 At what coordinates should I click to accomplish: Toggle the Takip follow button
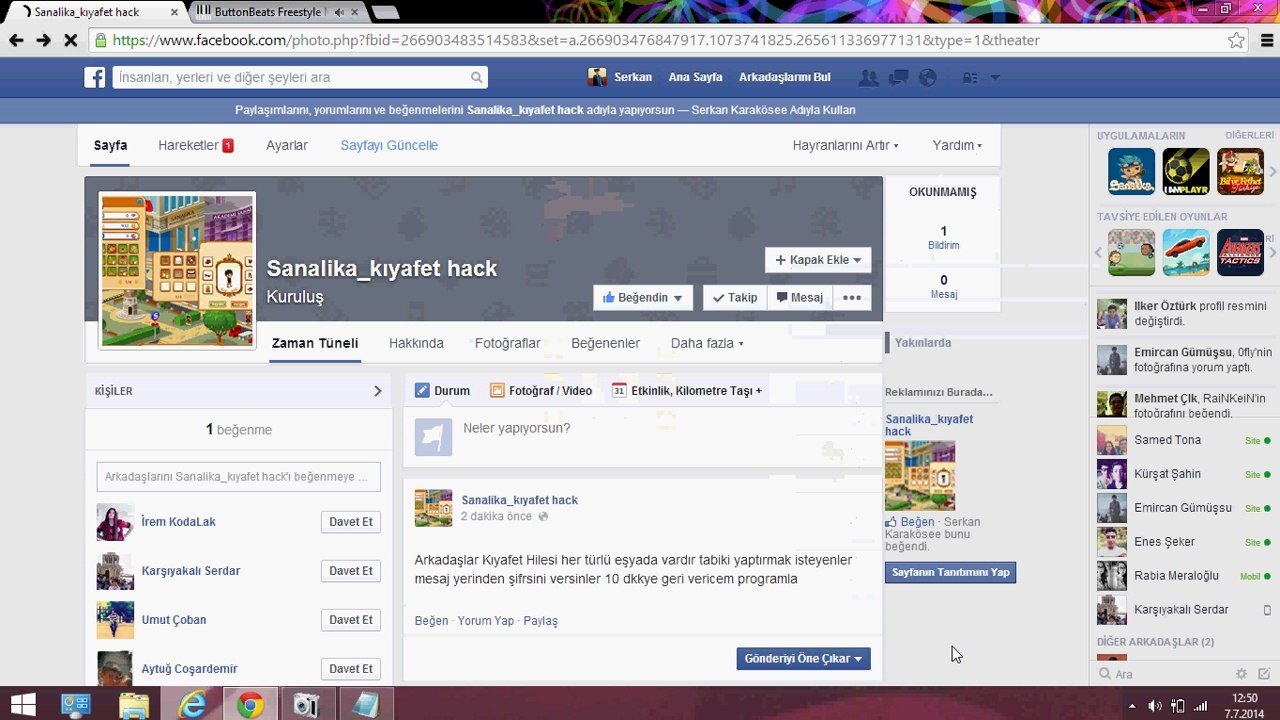(735, 297)
